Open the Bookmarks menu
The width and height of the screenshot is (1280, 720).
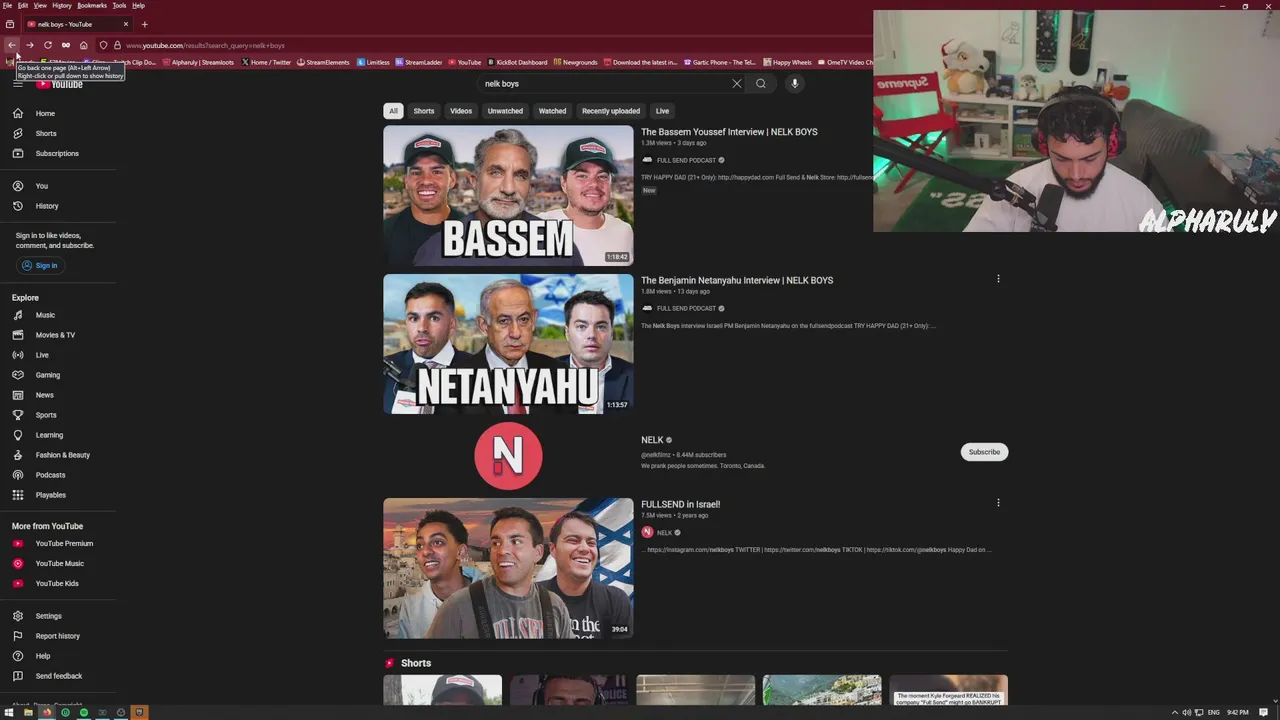[92, 5]
